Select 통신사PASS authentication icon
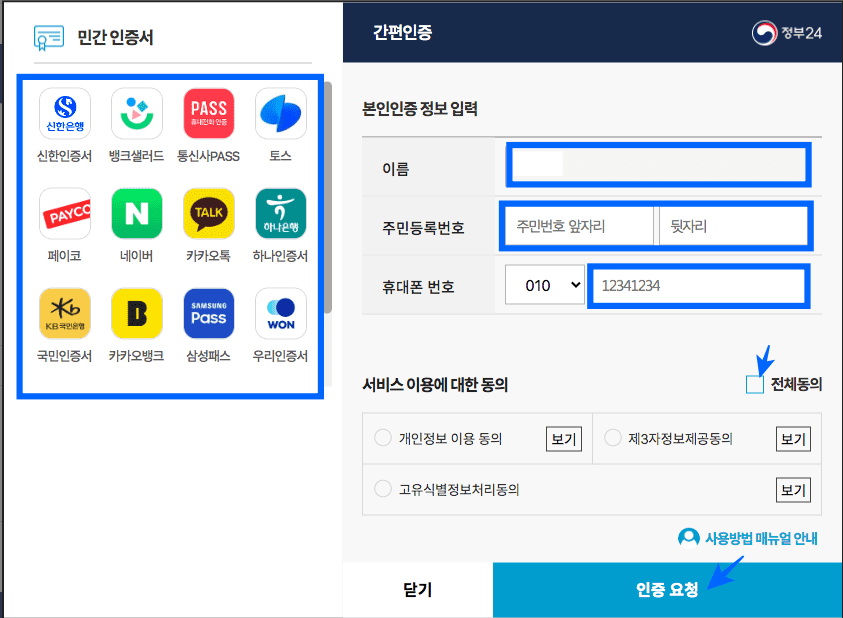 coord(209,113)
